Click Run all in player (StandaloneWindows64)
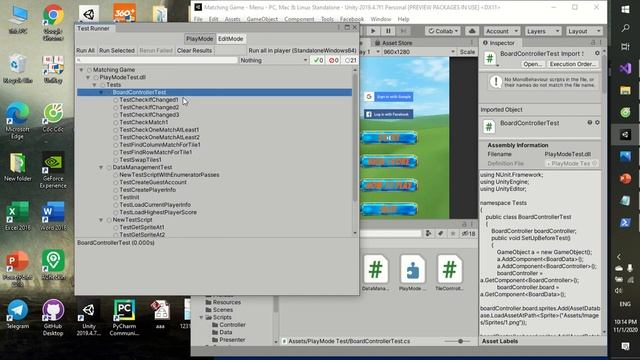Viewport: 640px width, 360px height. [302, 50]
